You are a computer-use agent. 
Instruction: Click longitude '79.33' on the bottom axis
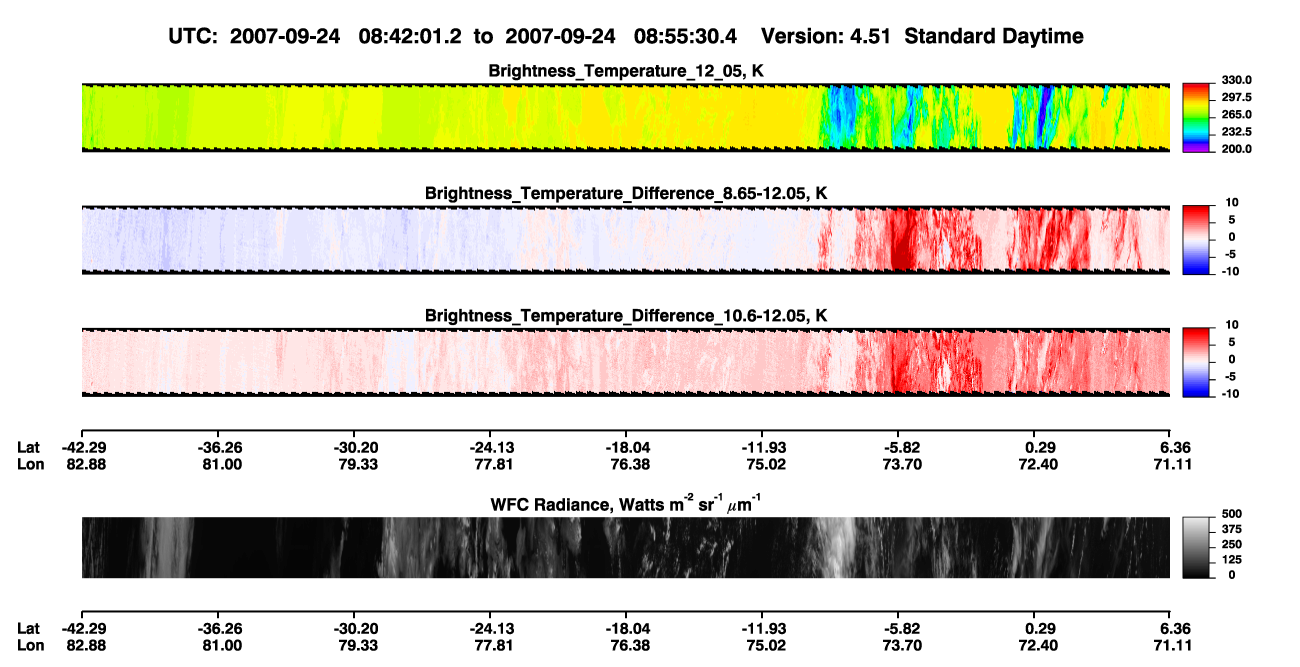[x=358, y=645]
